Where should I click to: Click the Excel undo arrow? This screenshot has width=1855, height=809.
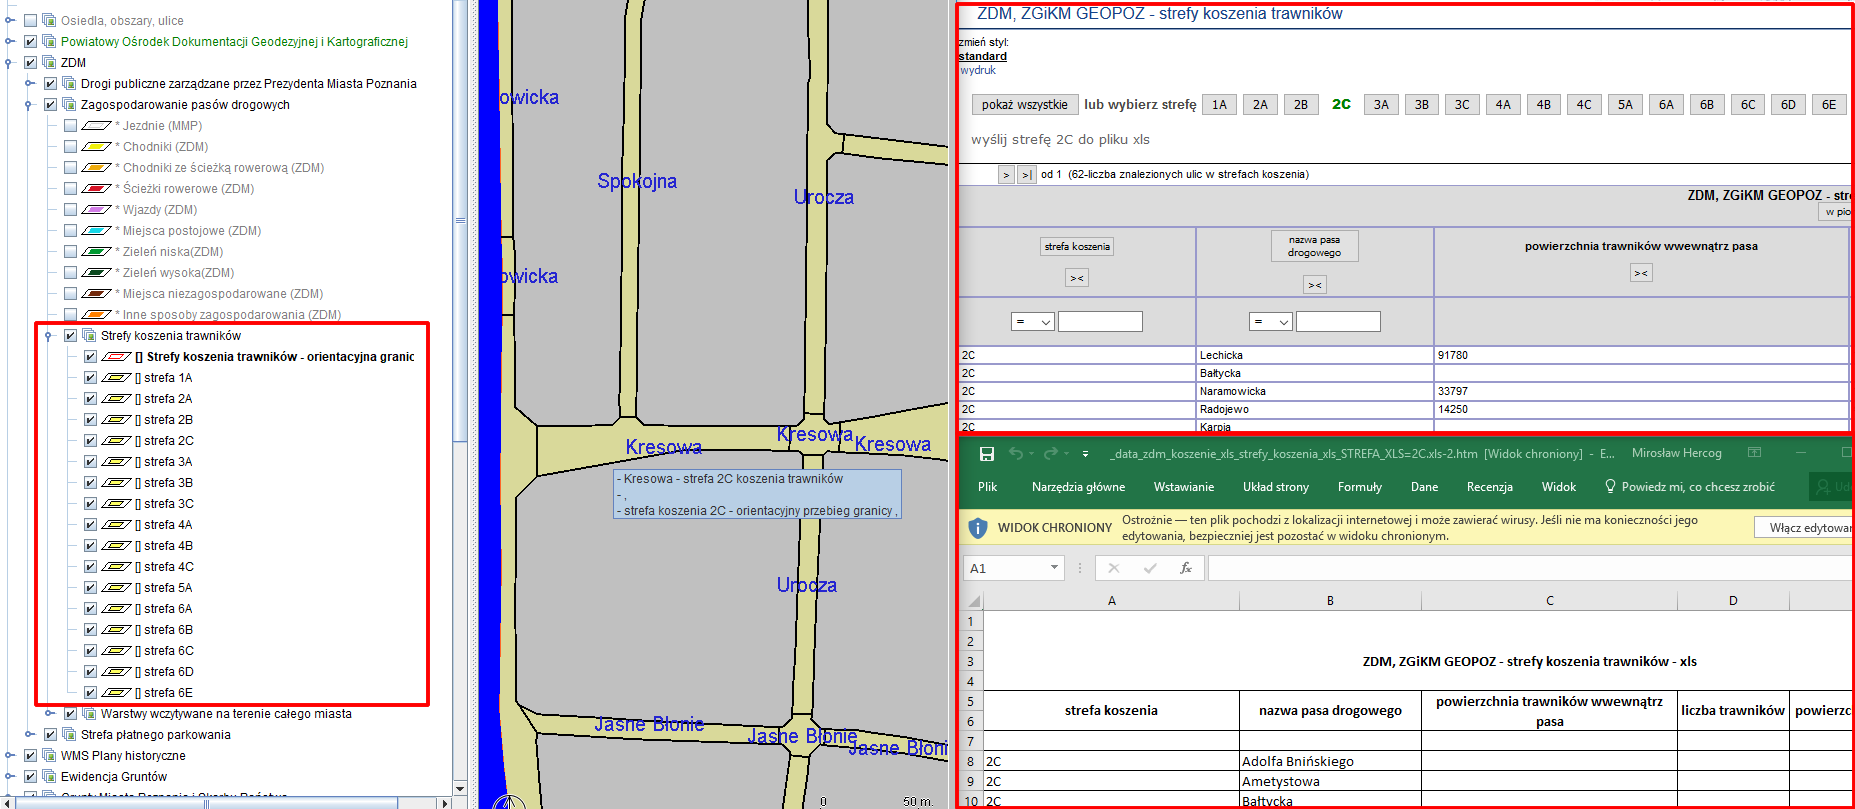(x=1016, y=454)
